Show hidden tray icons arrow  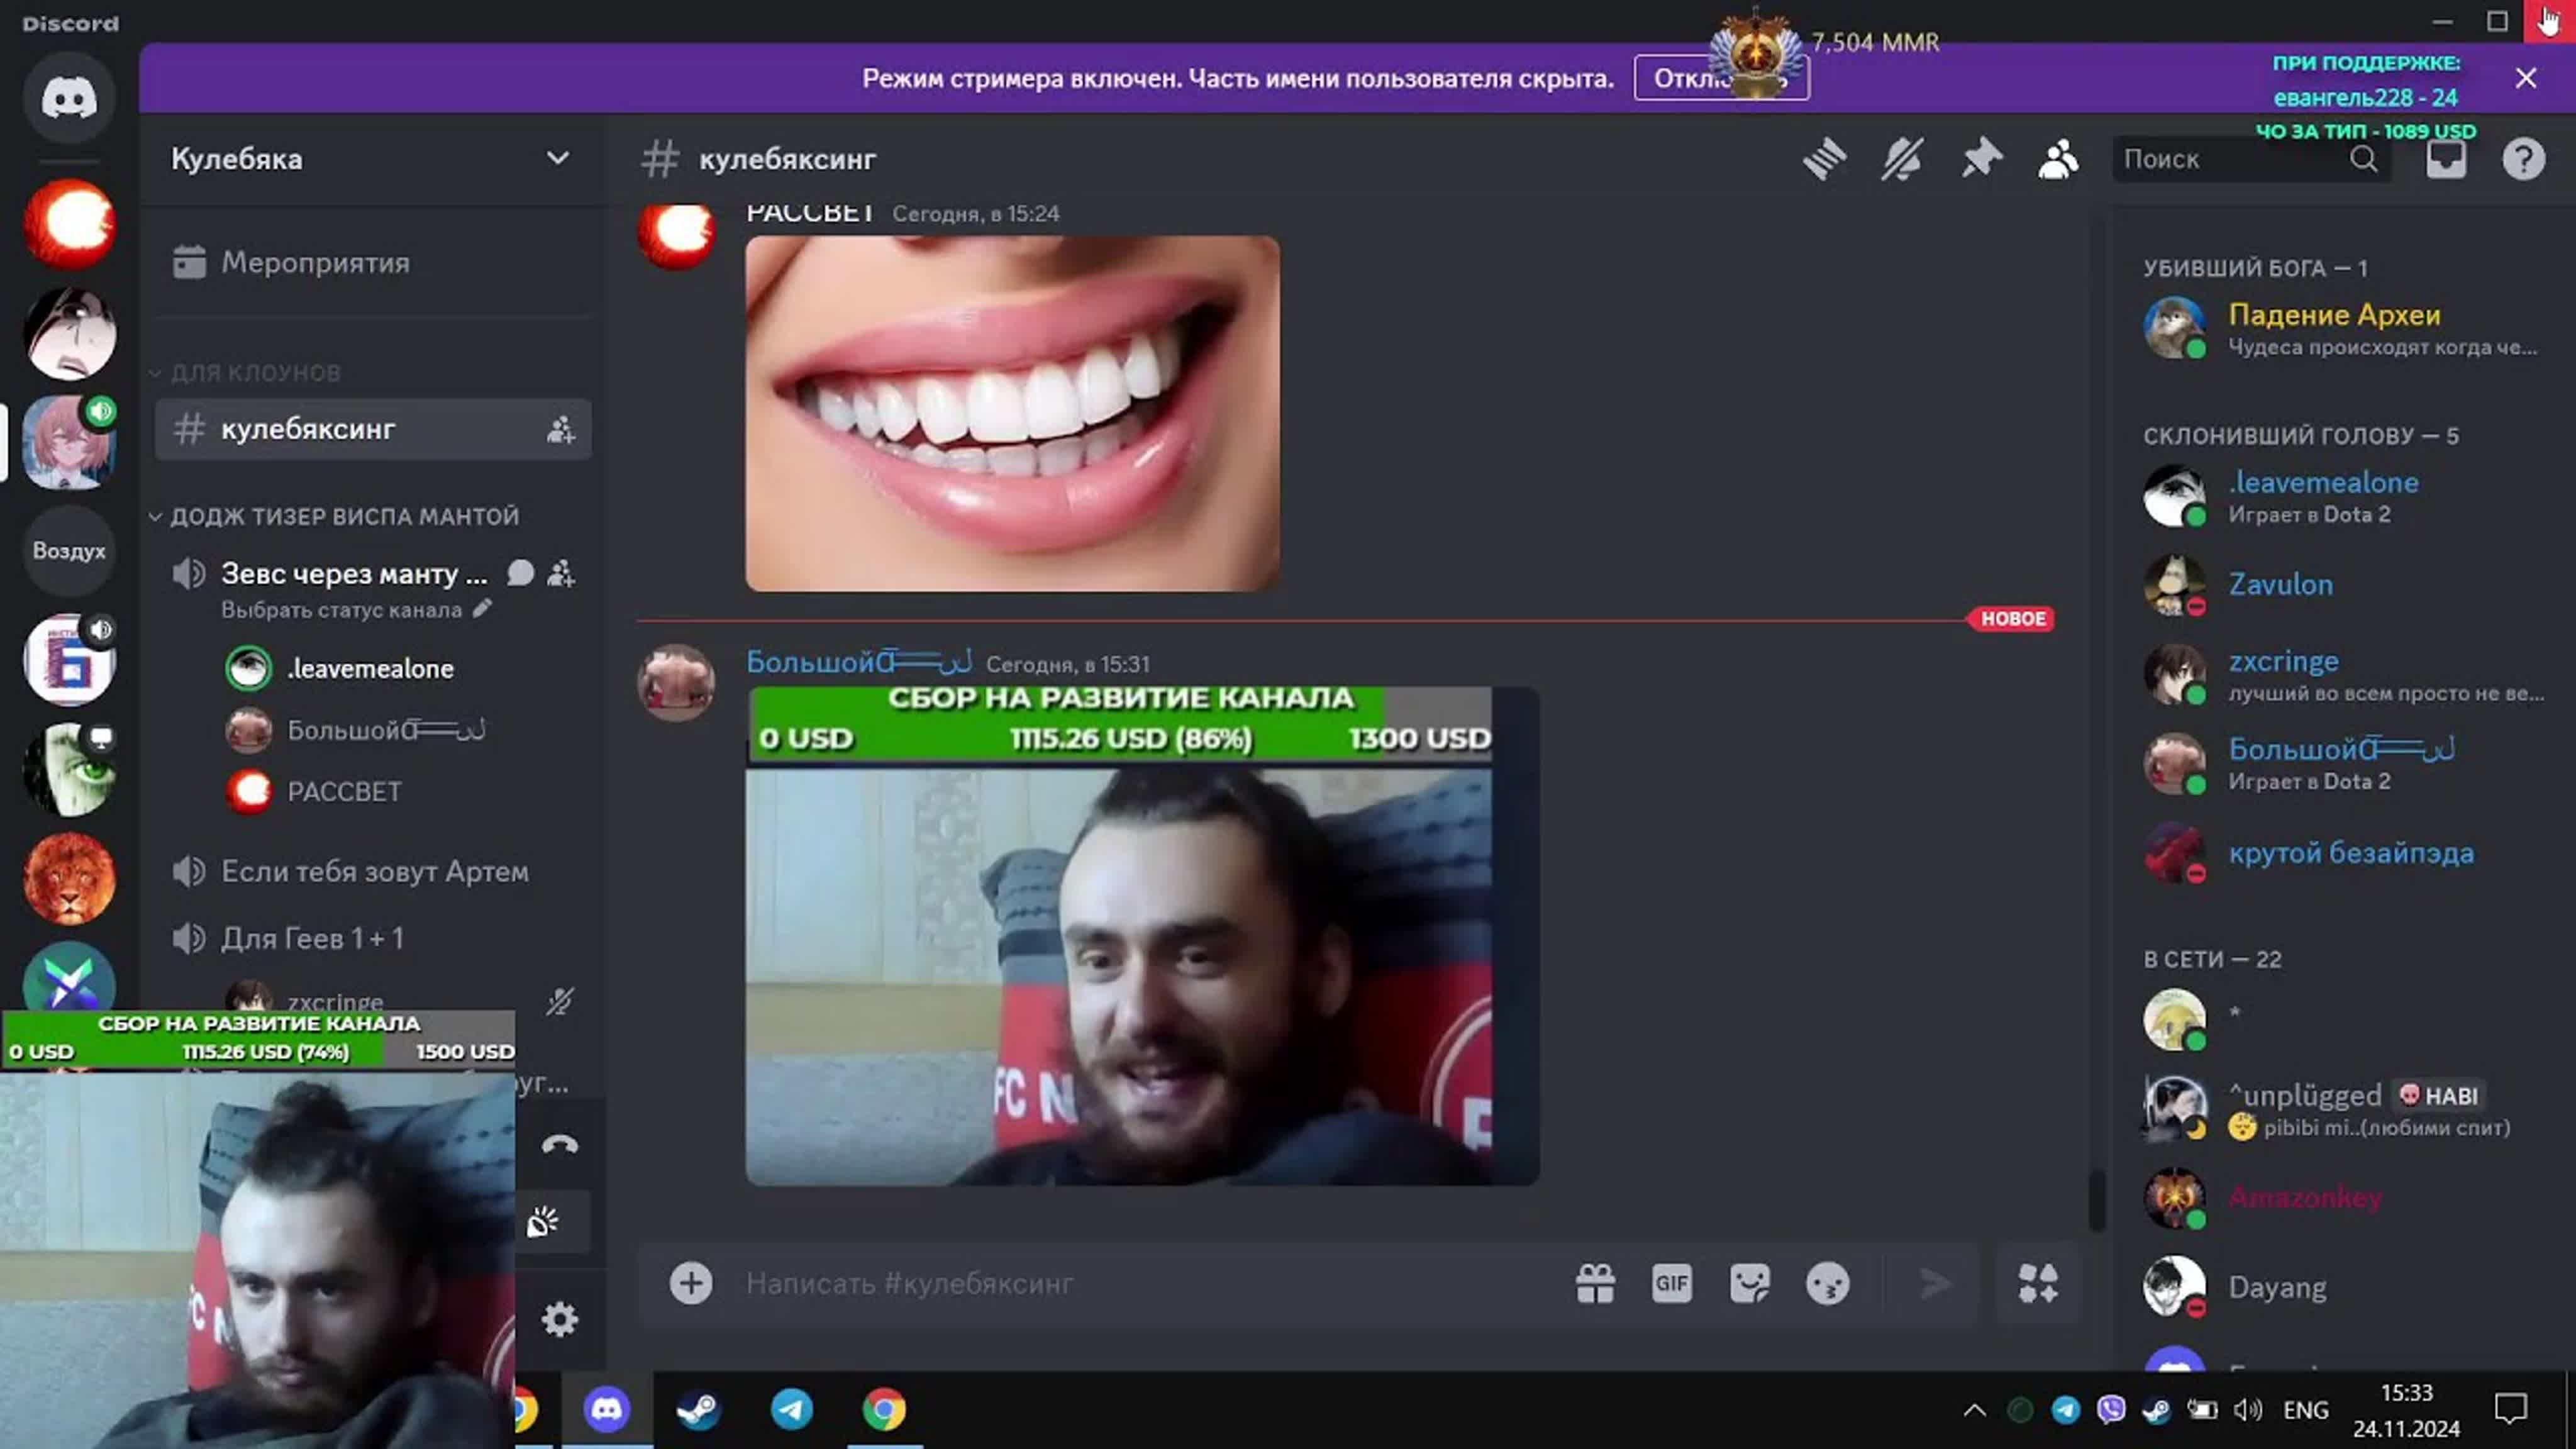pos(1975,1410)
